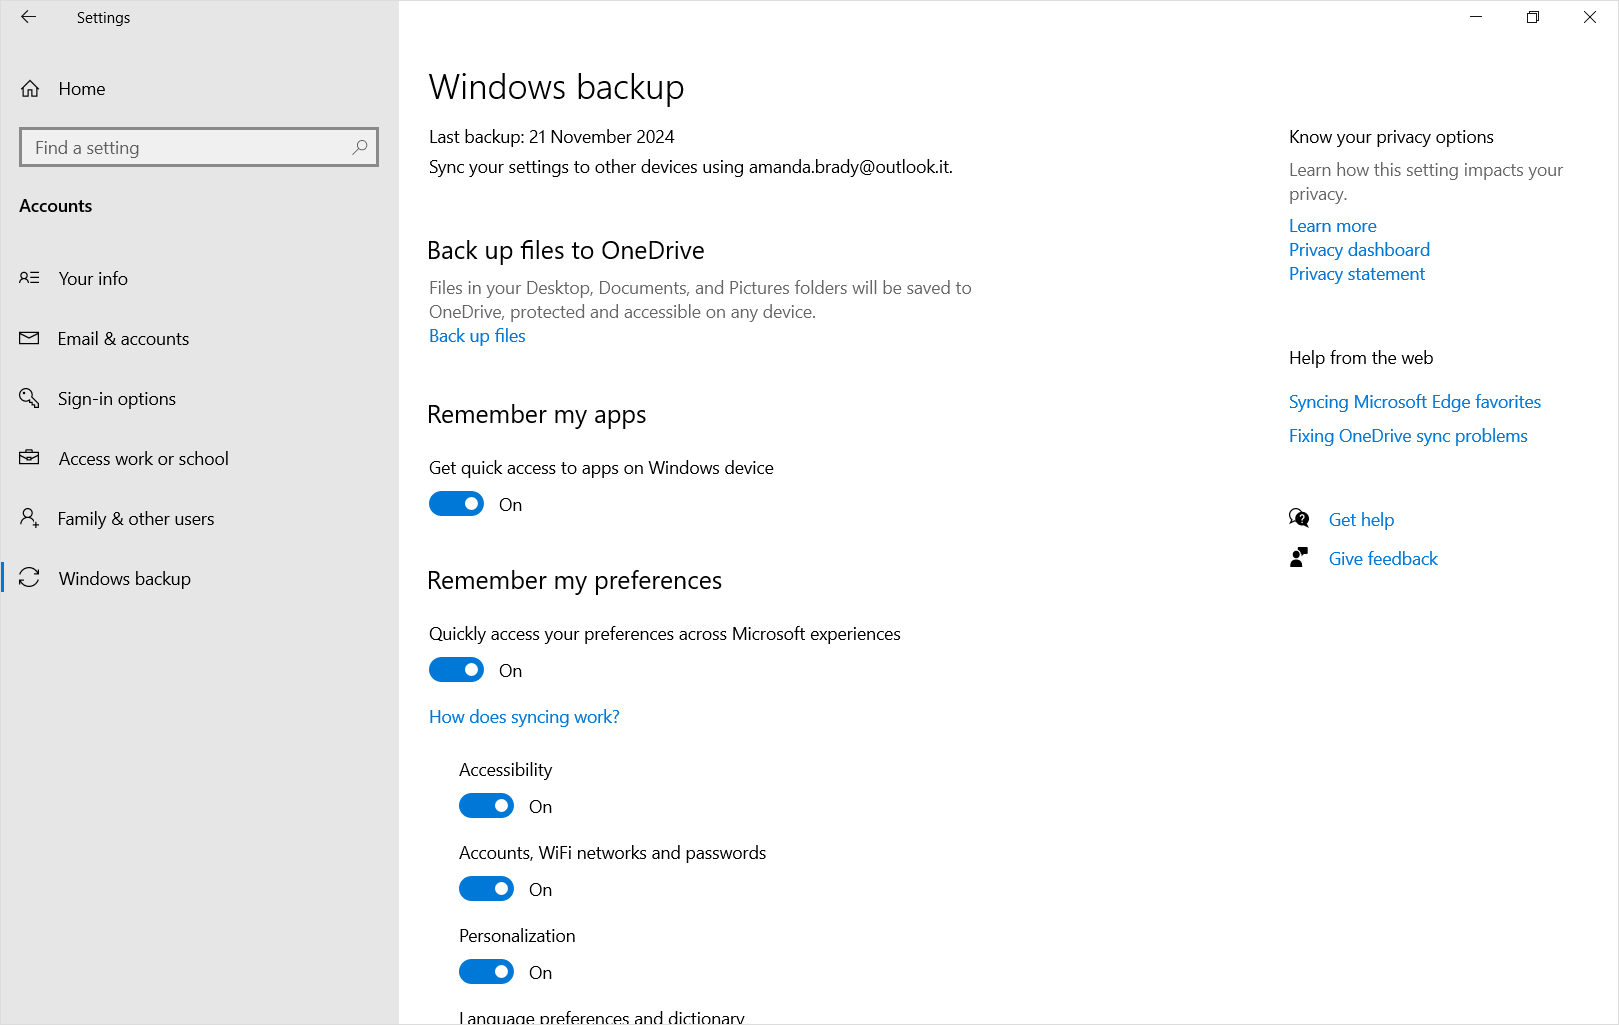Click the back arrow at top left

click(29, 17)
